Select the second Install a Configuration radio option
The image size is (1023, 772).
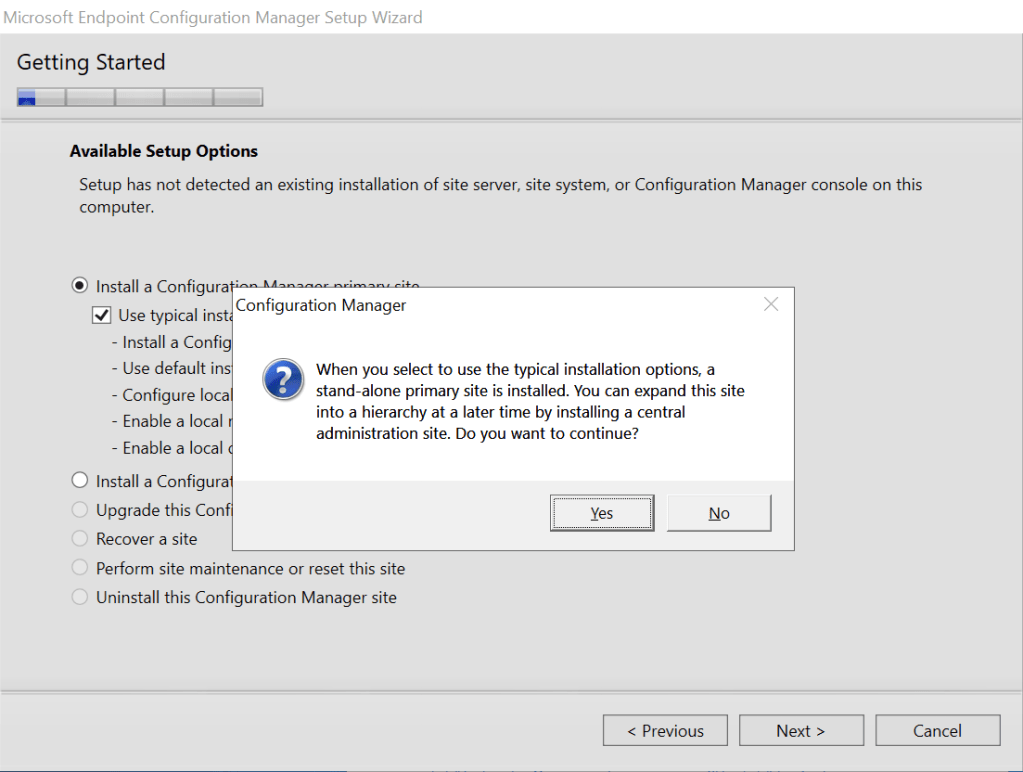80,481
